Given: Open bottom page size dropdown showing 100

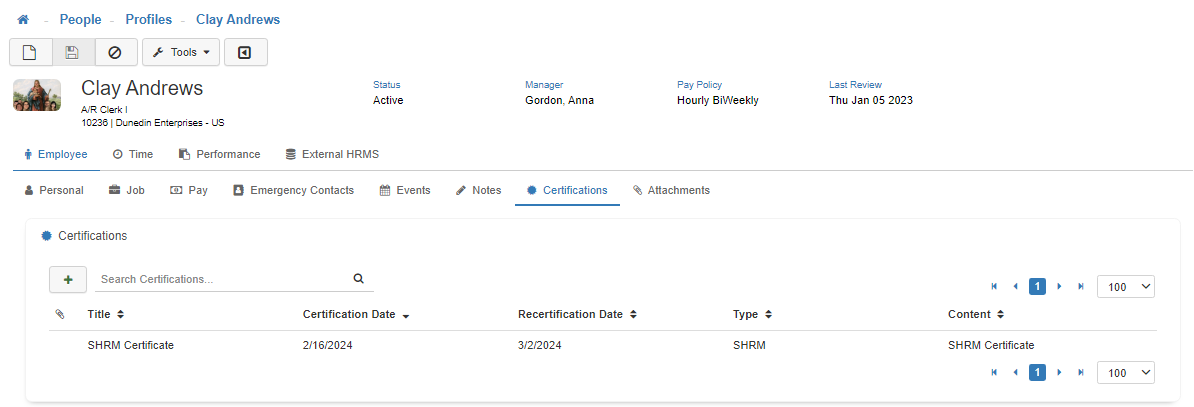Looking at the screenshot, I should (1125, 372).
